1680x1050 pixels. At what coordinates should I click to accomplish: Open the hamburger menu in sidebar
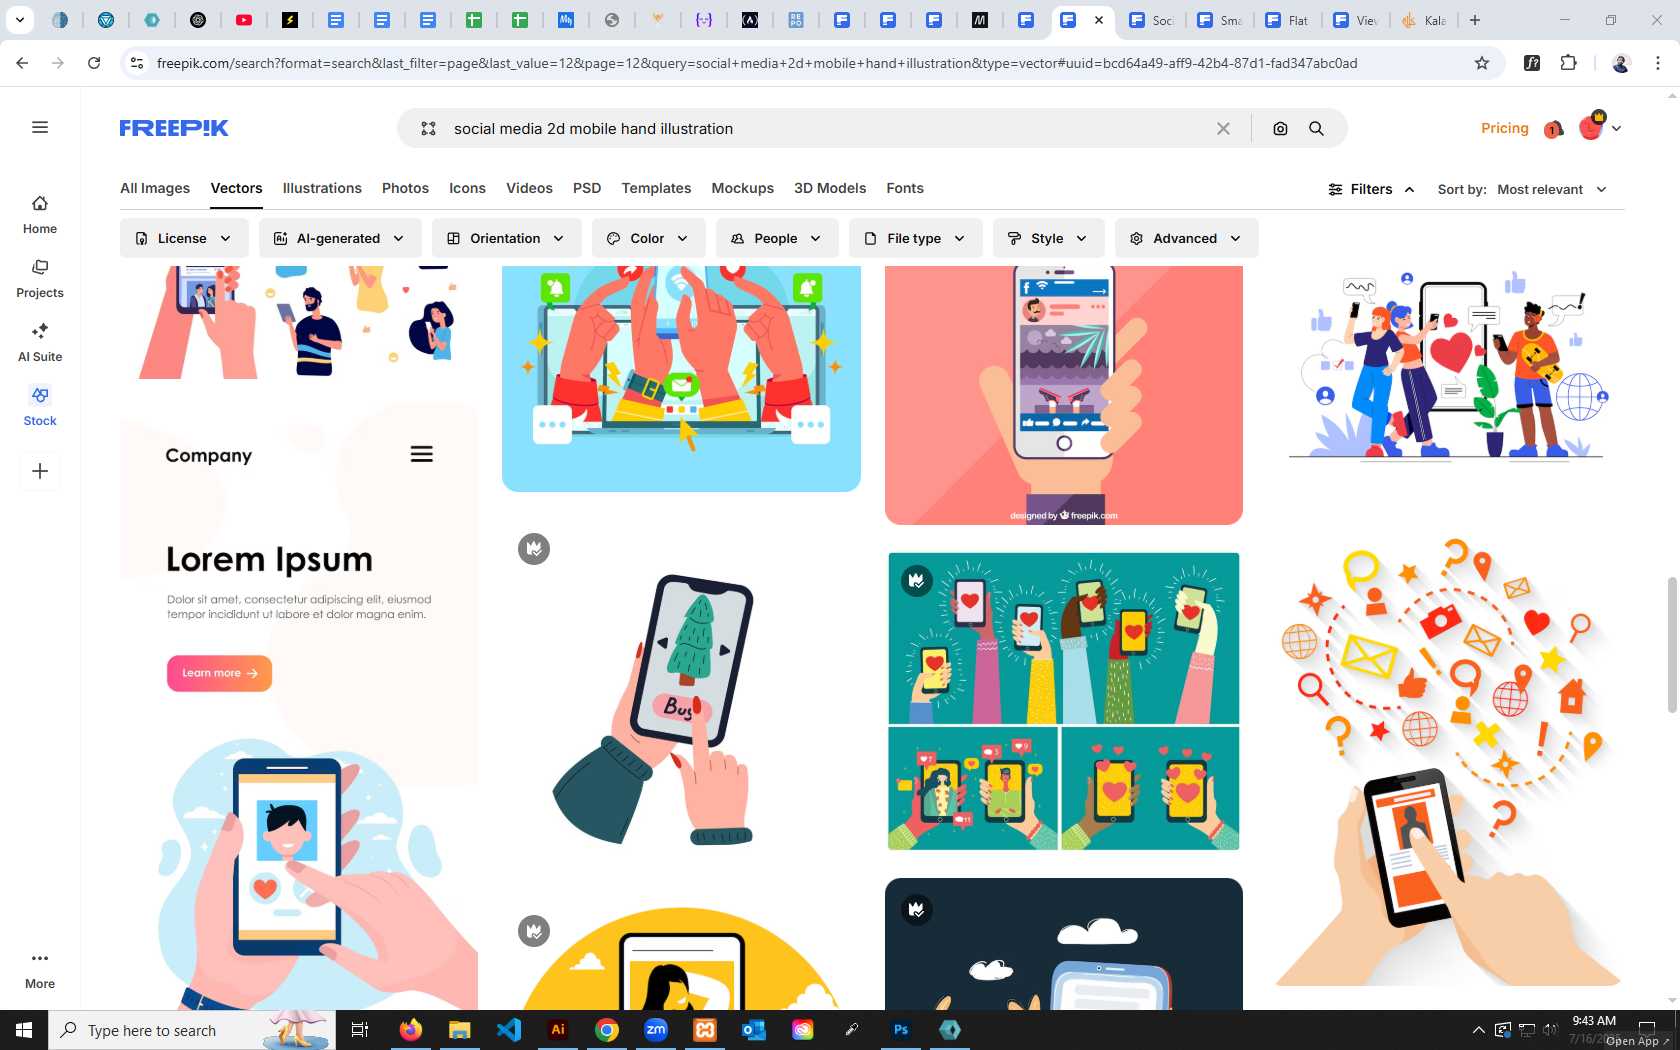(x=40, y=127)
